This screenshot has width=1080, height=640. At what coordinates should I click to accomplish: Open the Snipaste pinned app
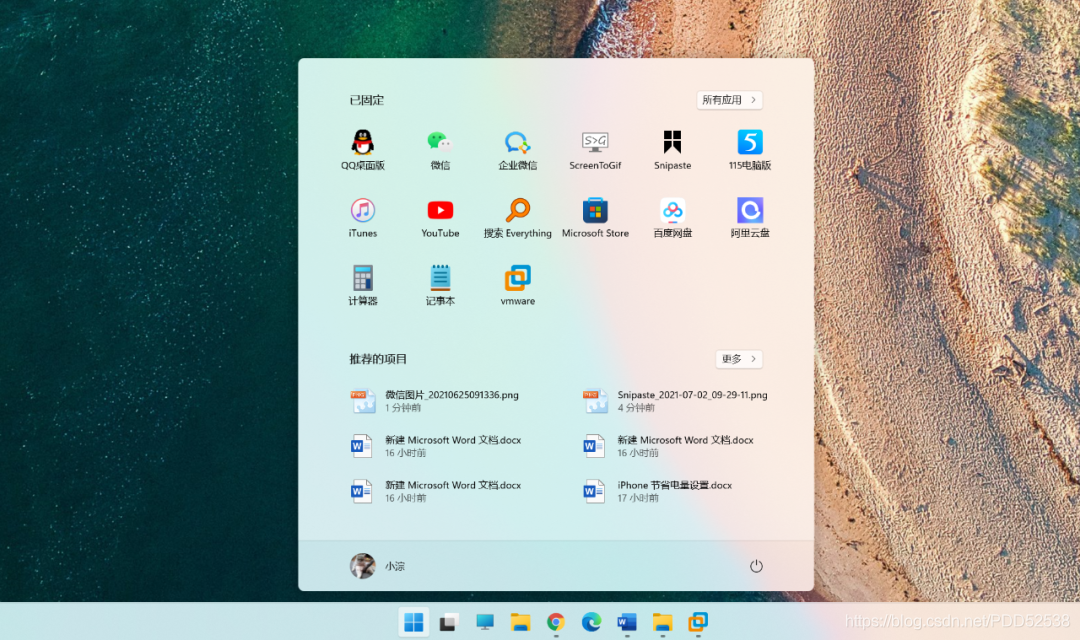pos(672,149)
